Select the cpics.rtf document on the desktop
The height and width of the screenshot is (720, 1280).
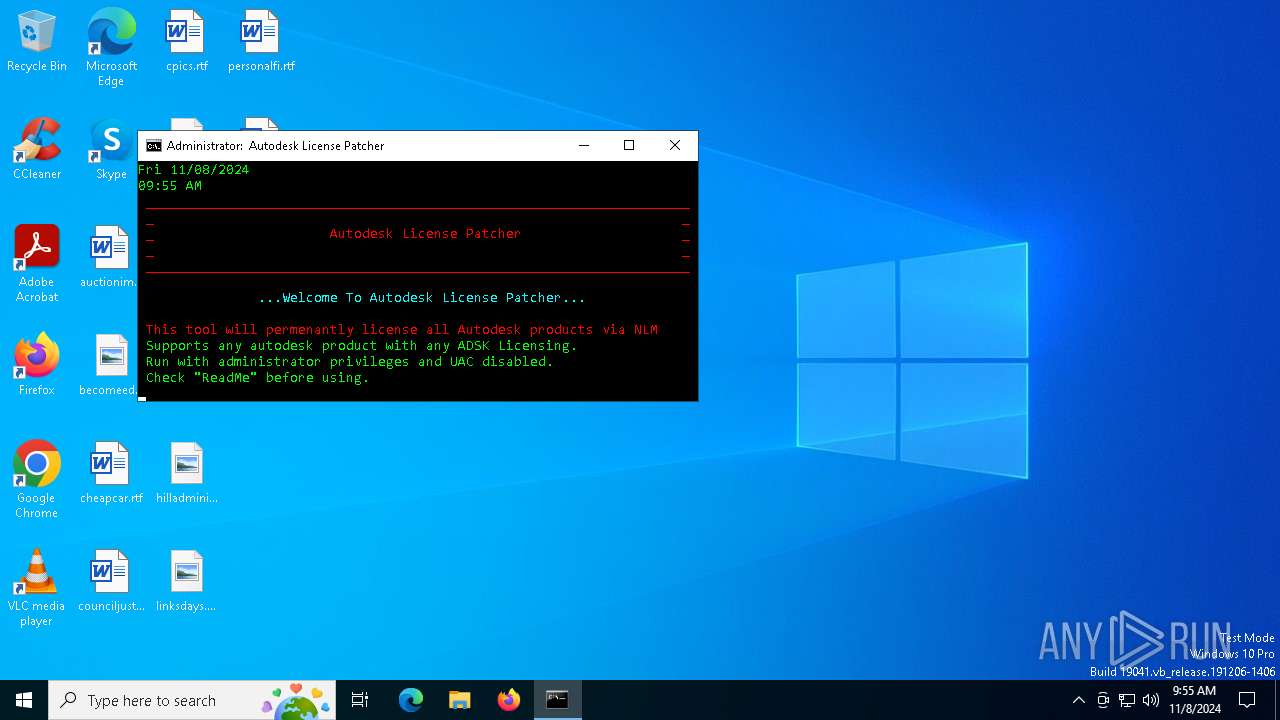pyautogui.click(x=187, y=42)
